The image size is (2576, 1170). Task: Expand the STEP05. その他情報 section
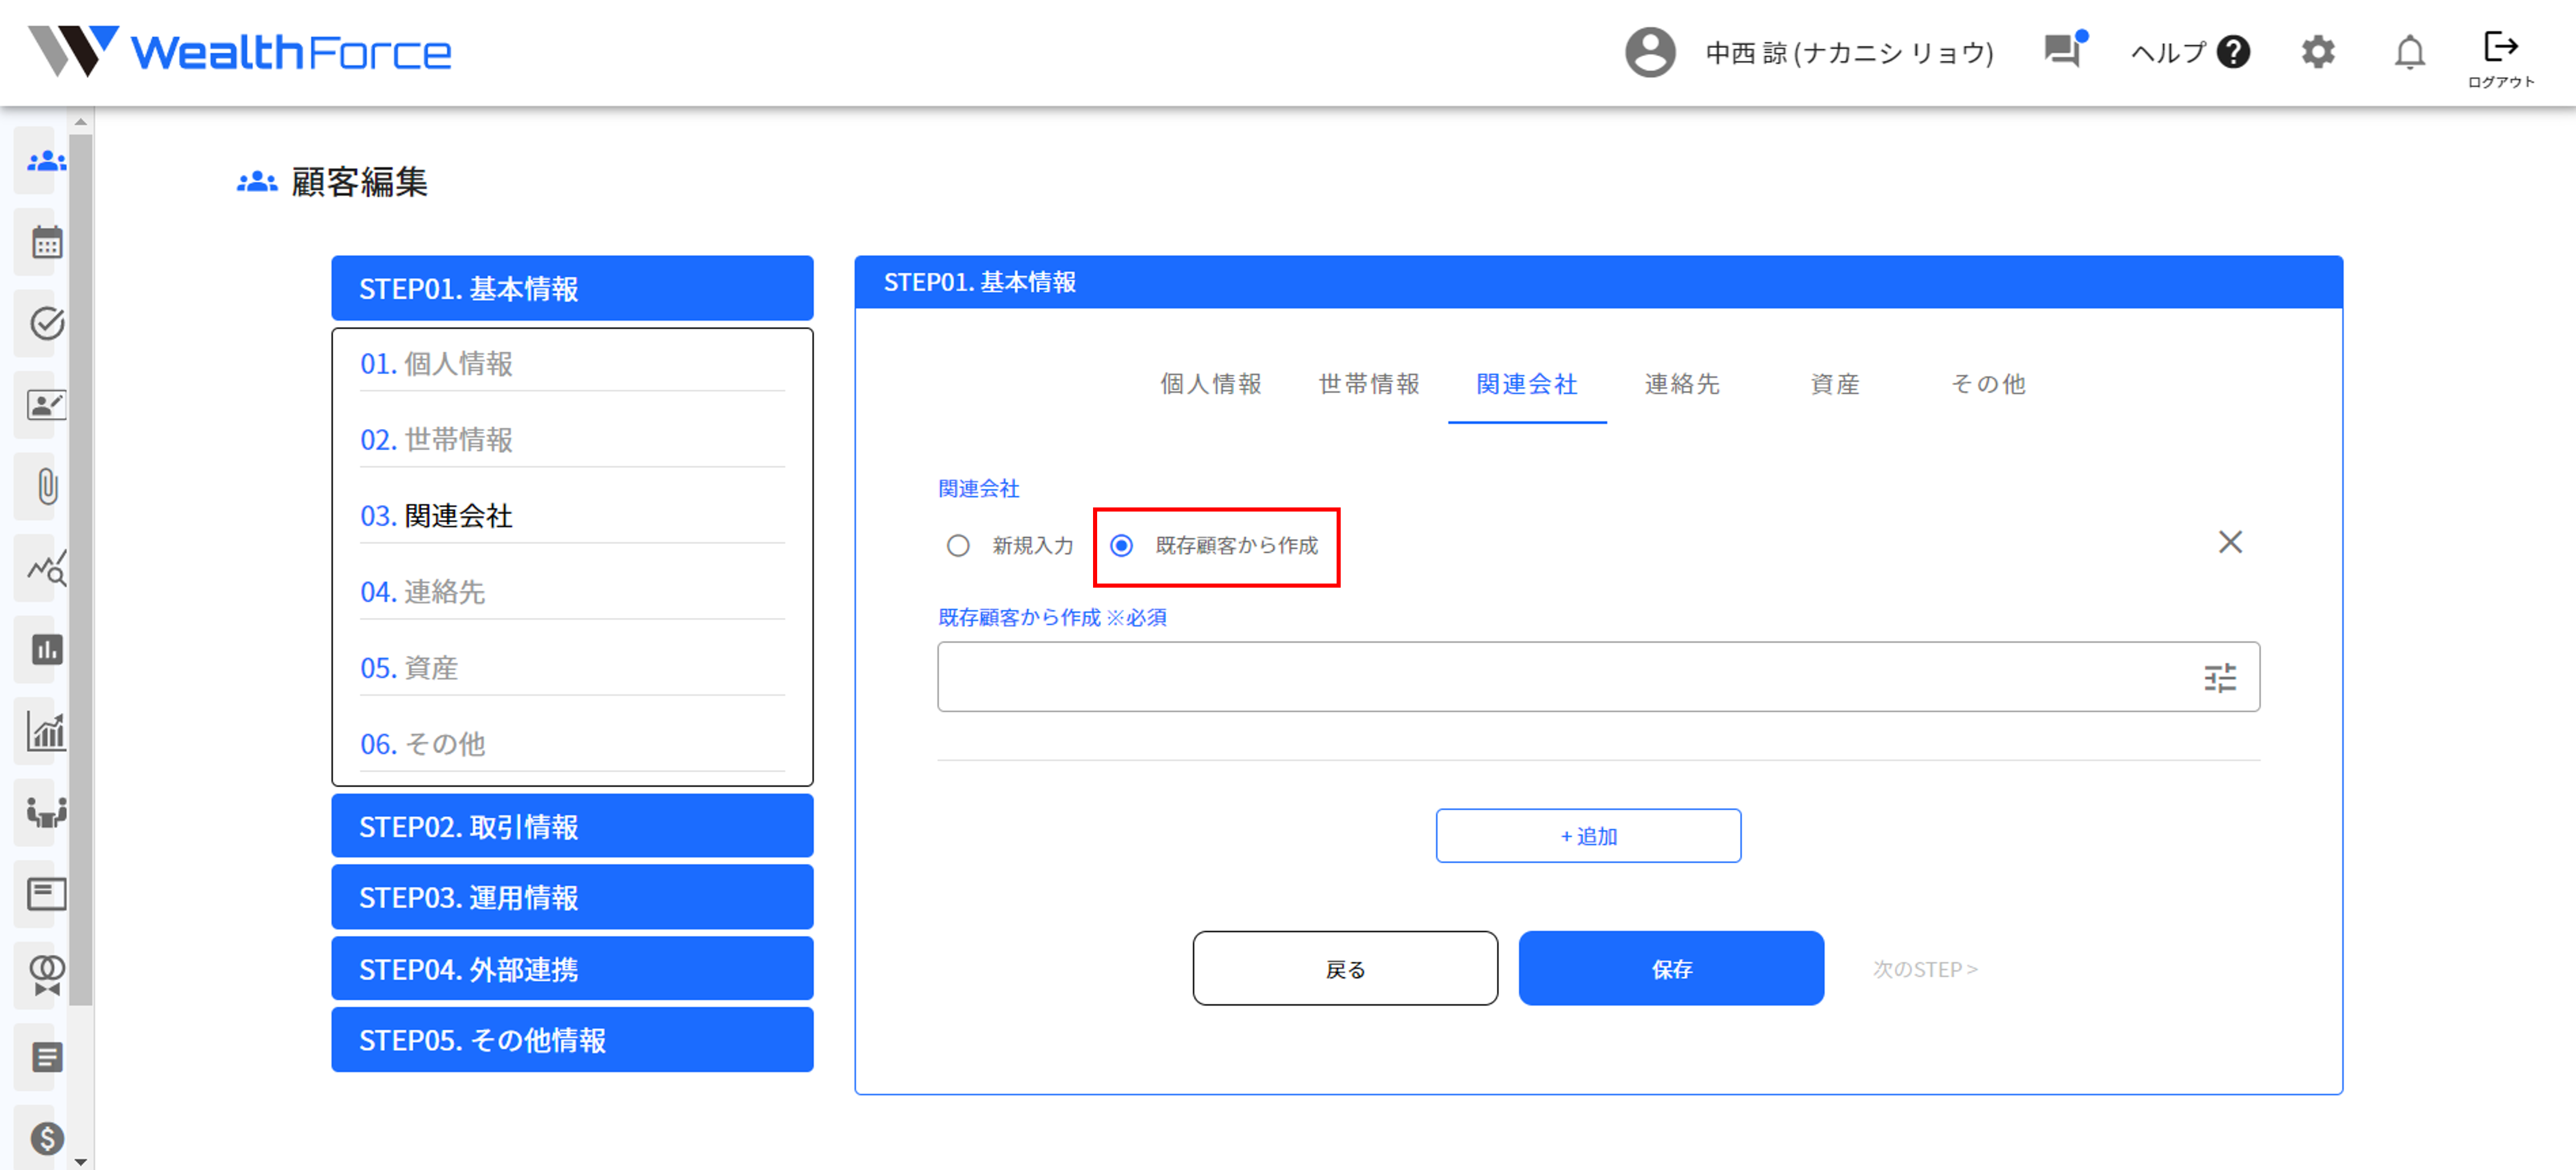coord(572,1039)
